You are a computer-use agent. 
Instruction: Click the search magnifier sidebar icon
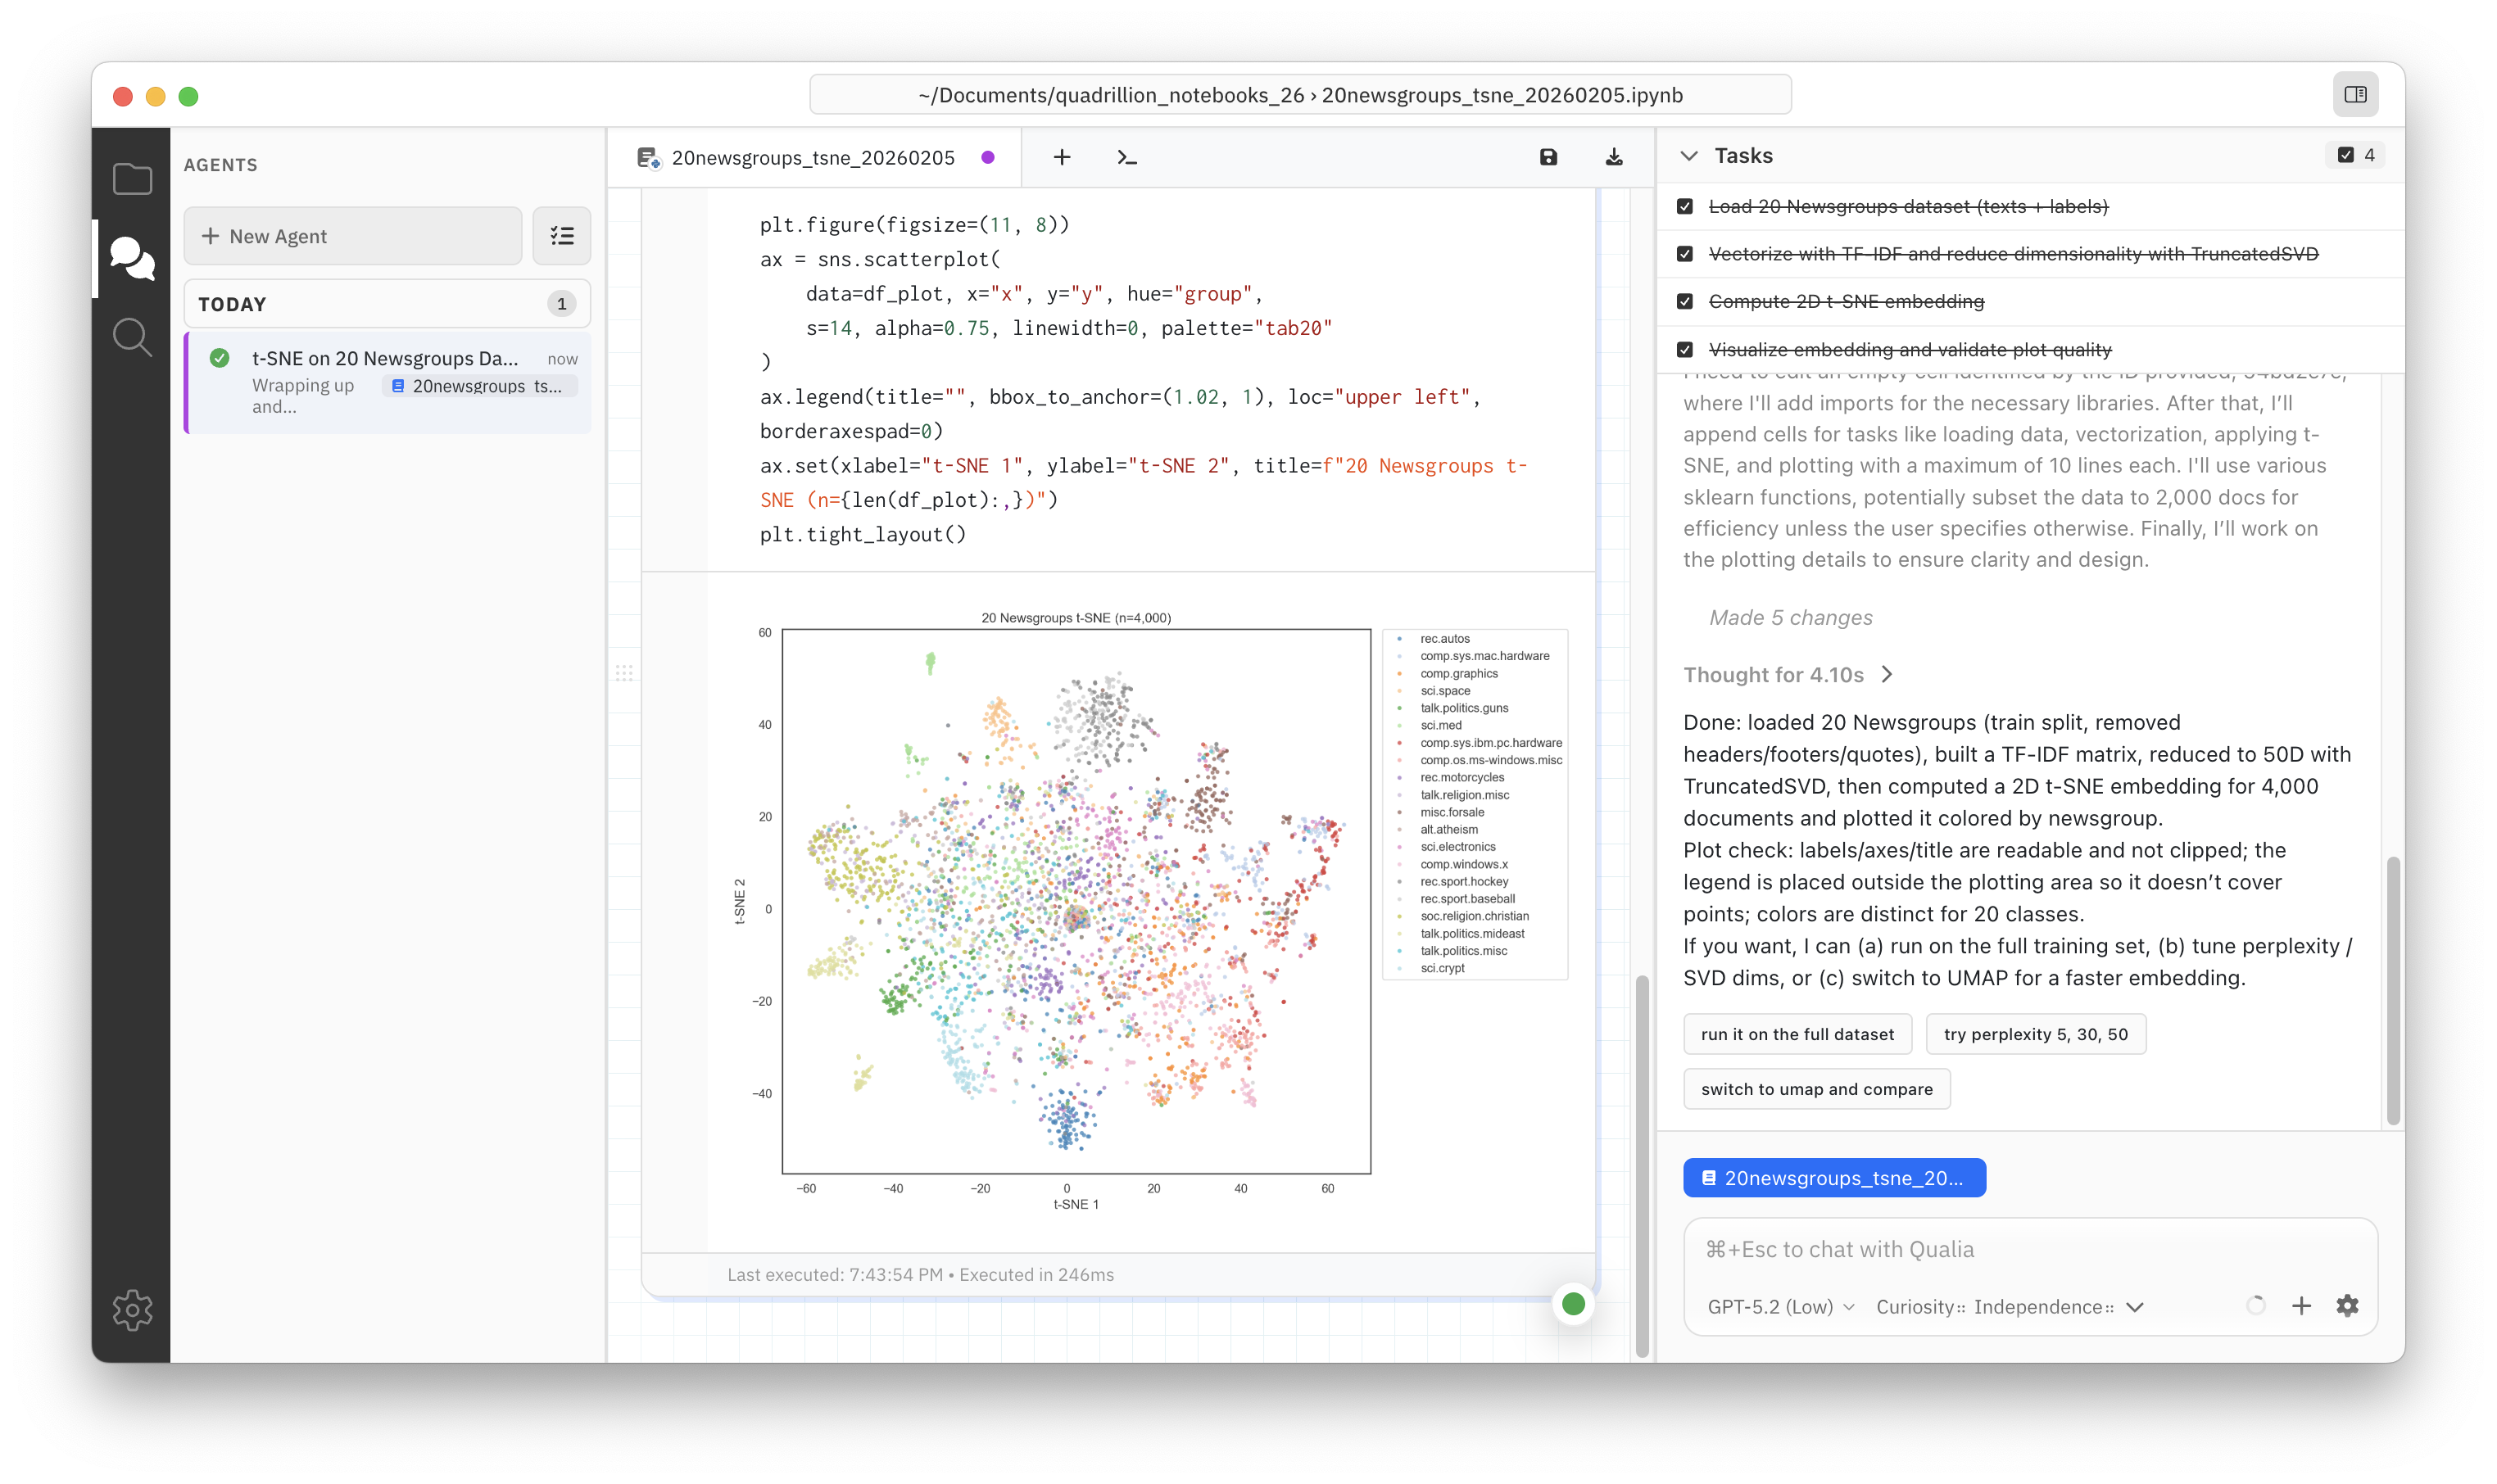pyautogui.click(x=132, y=338)
